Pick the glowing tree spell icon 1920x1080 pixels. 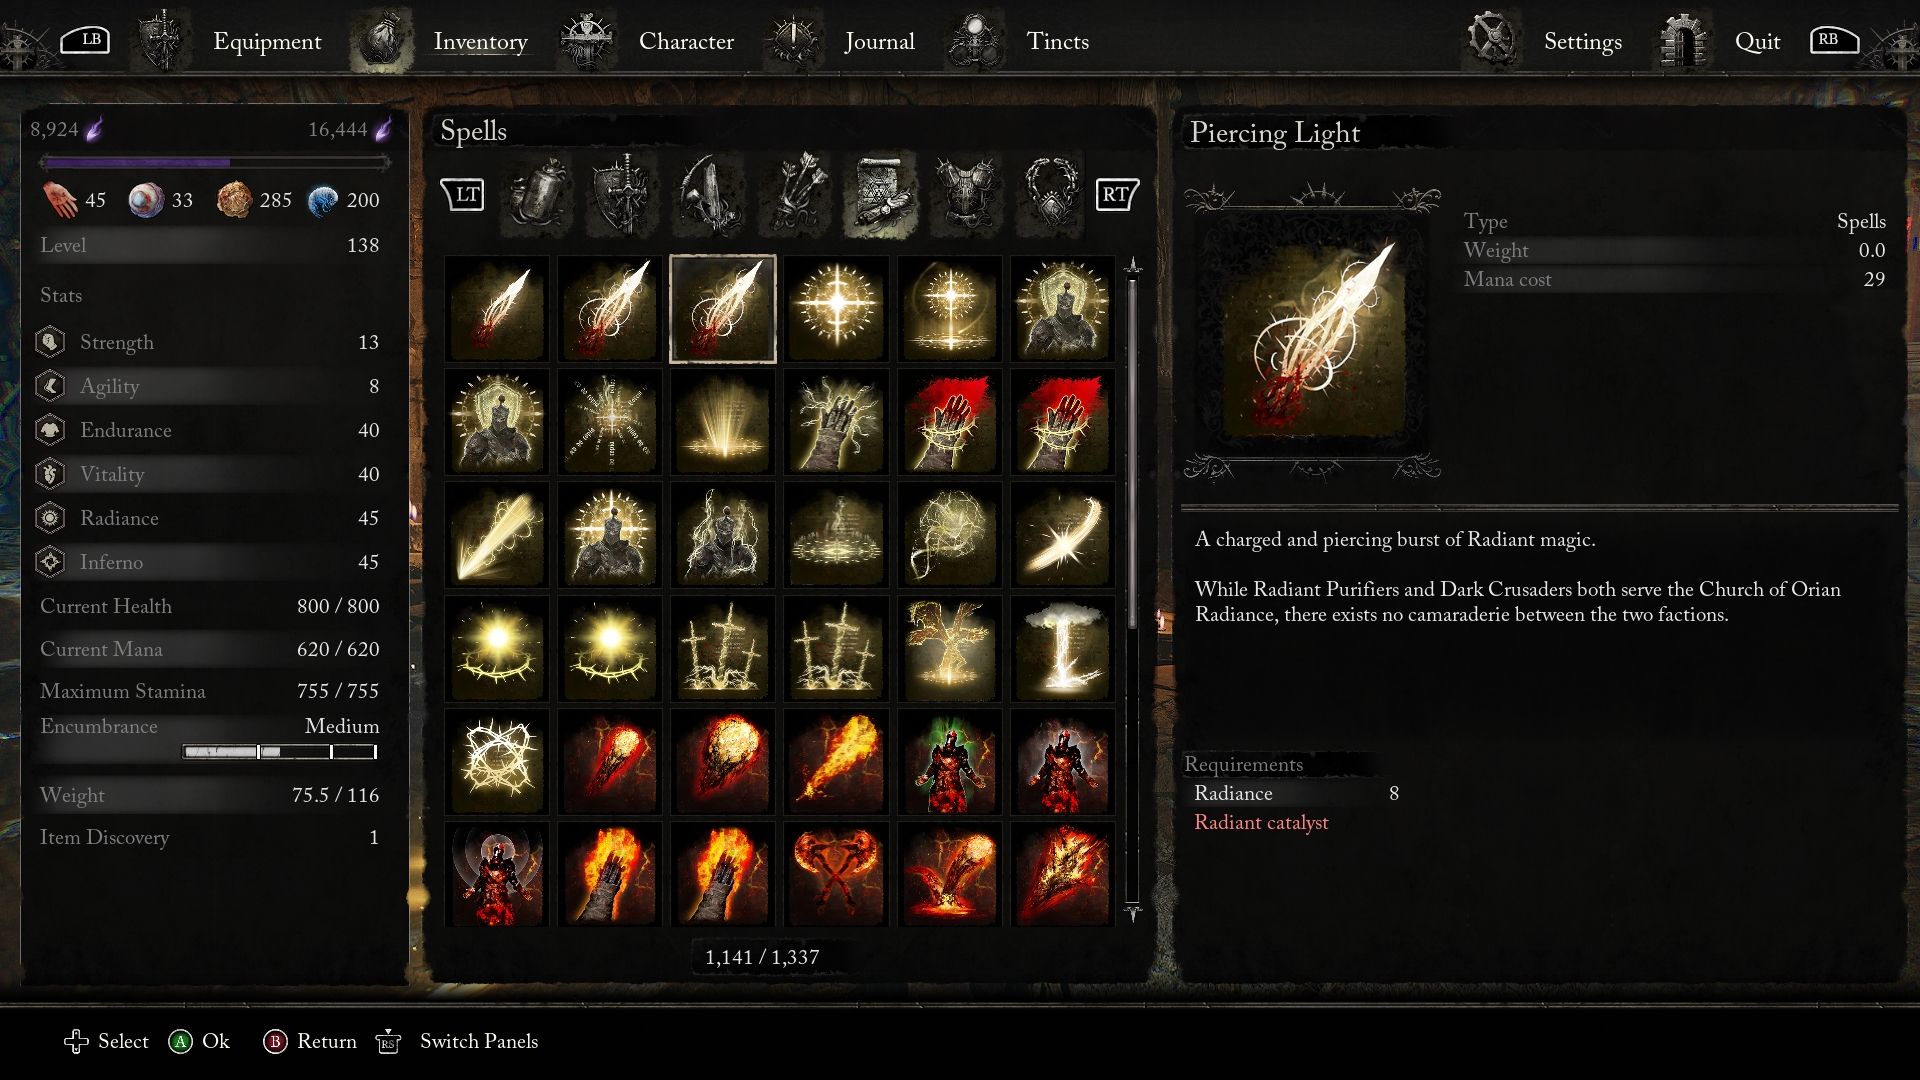950,649
